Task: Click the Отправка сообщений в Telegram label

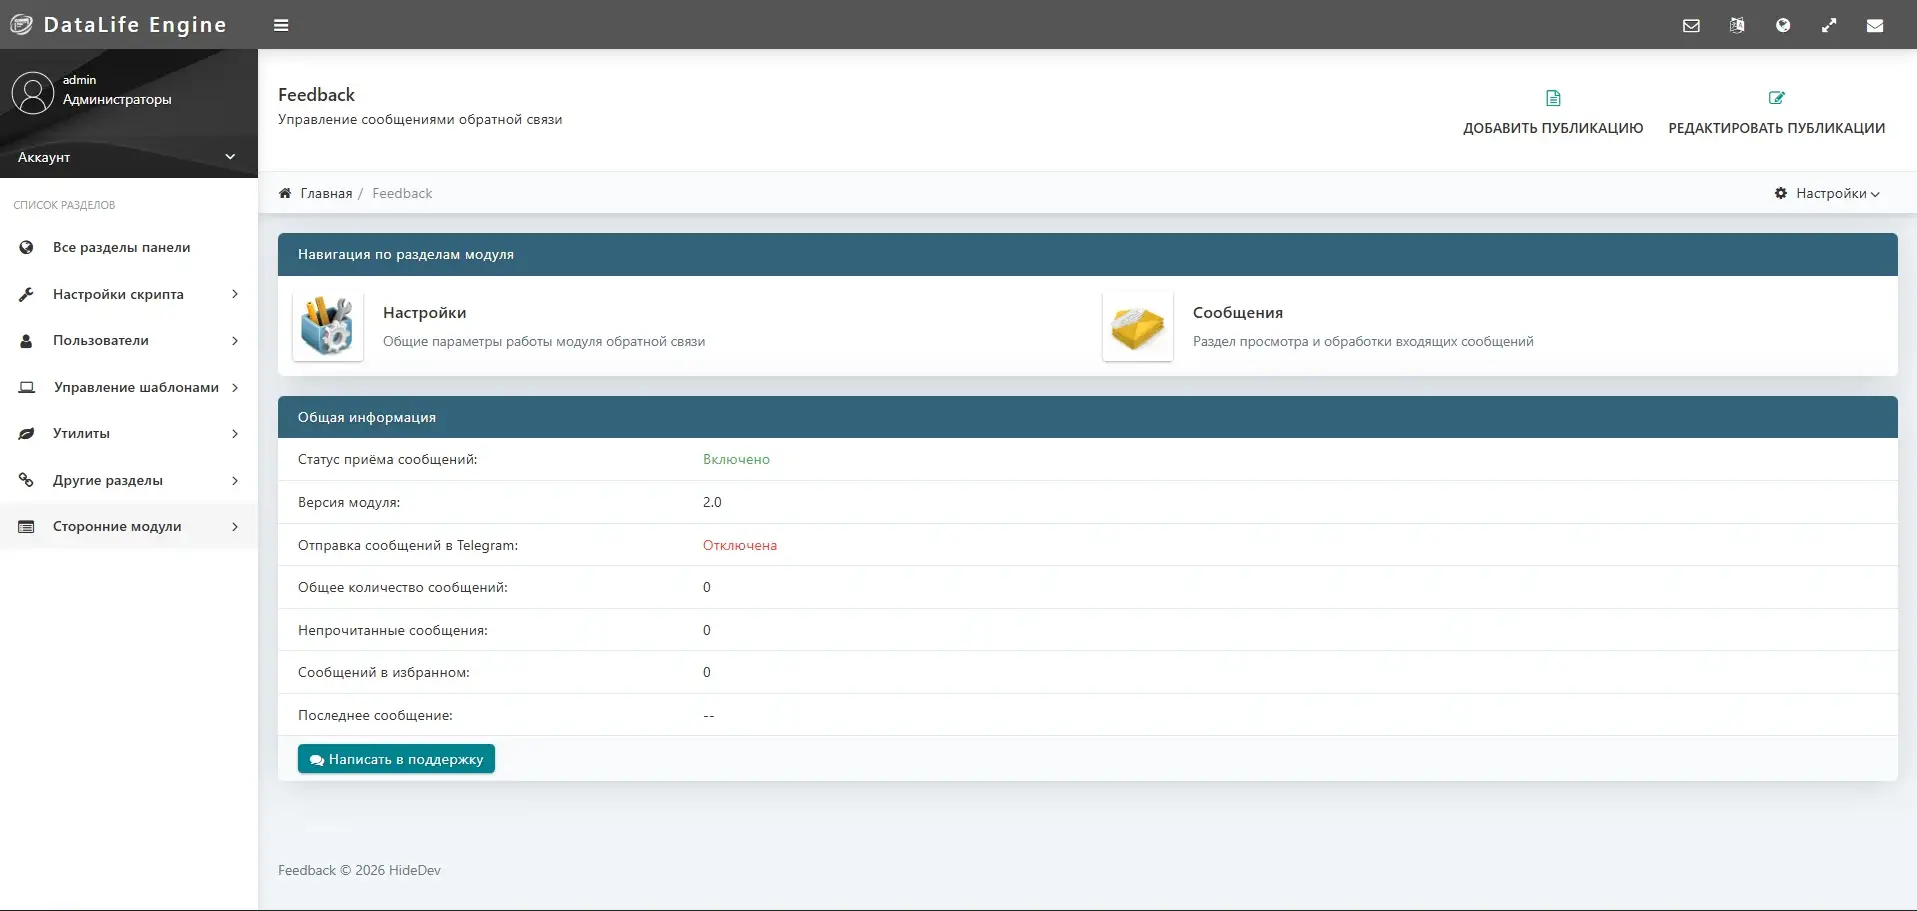Action: point(408,545)
